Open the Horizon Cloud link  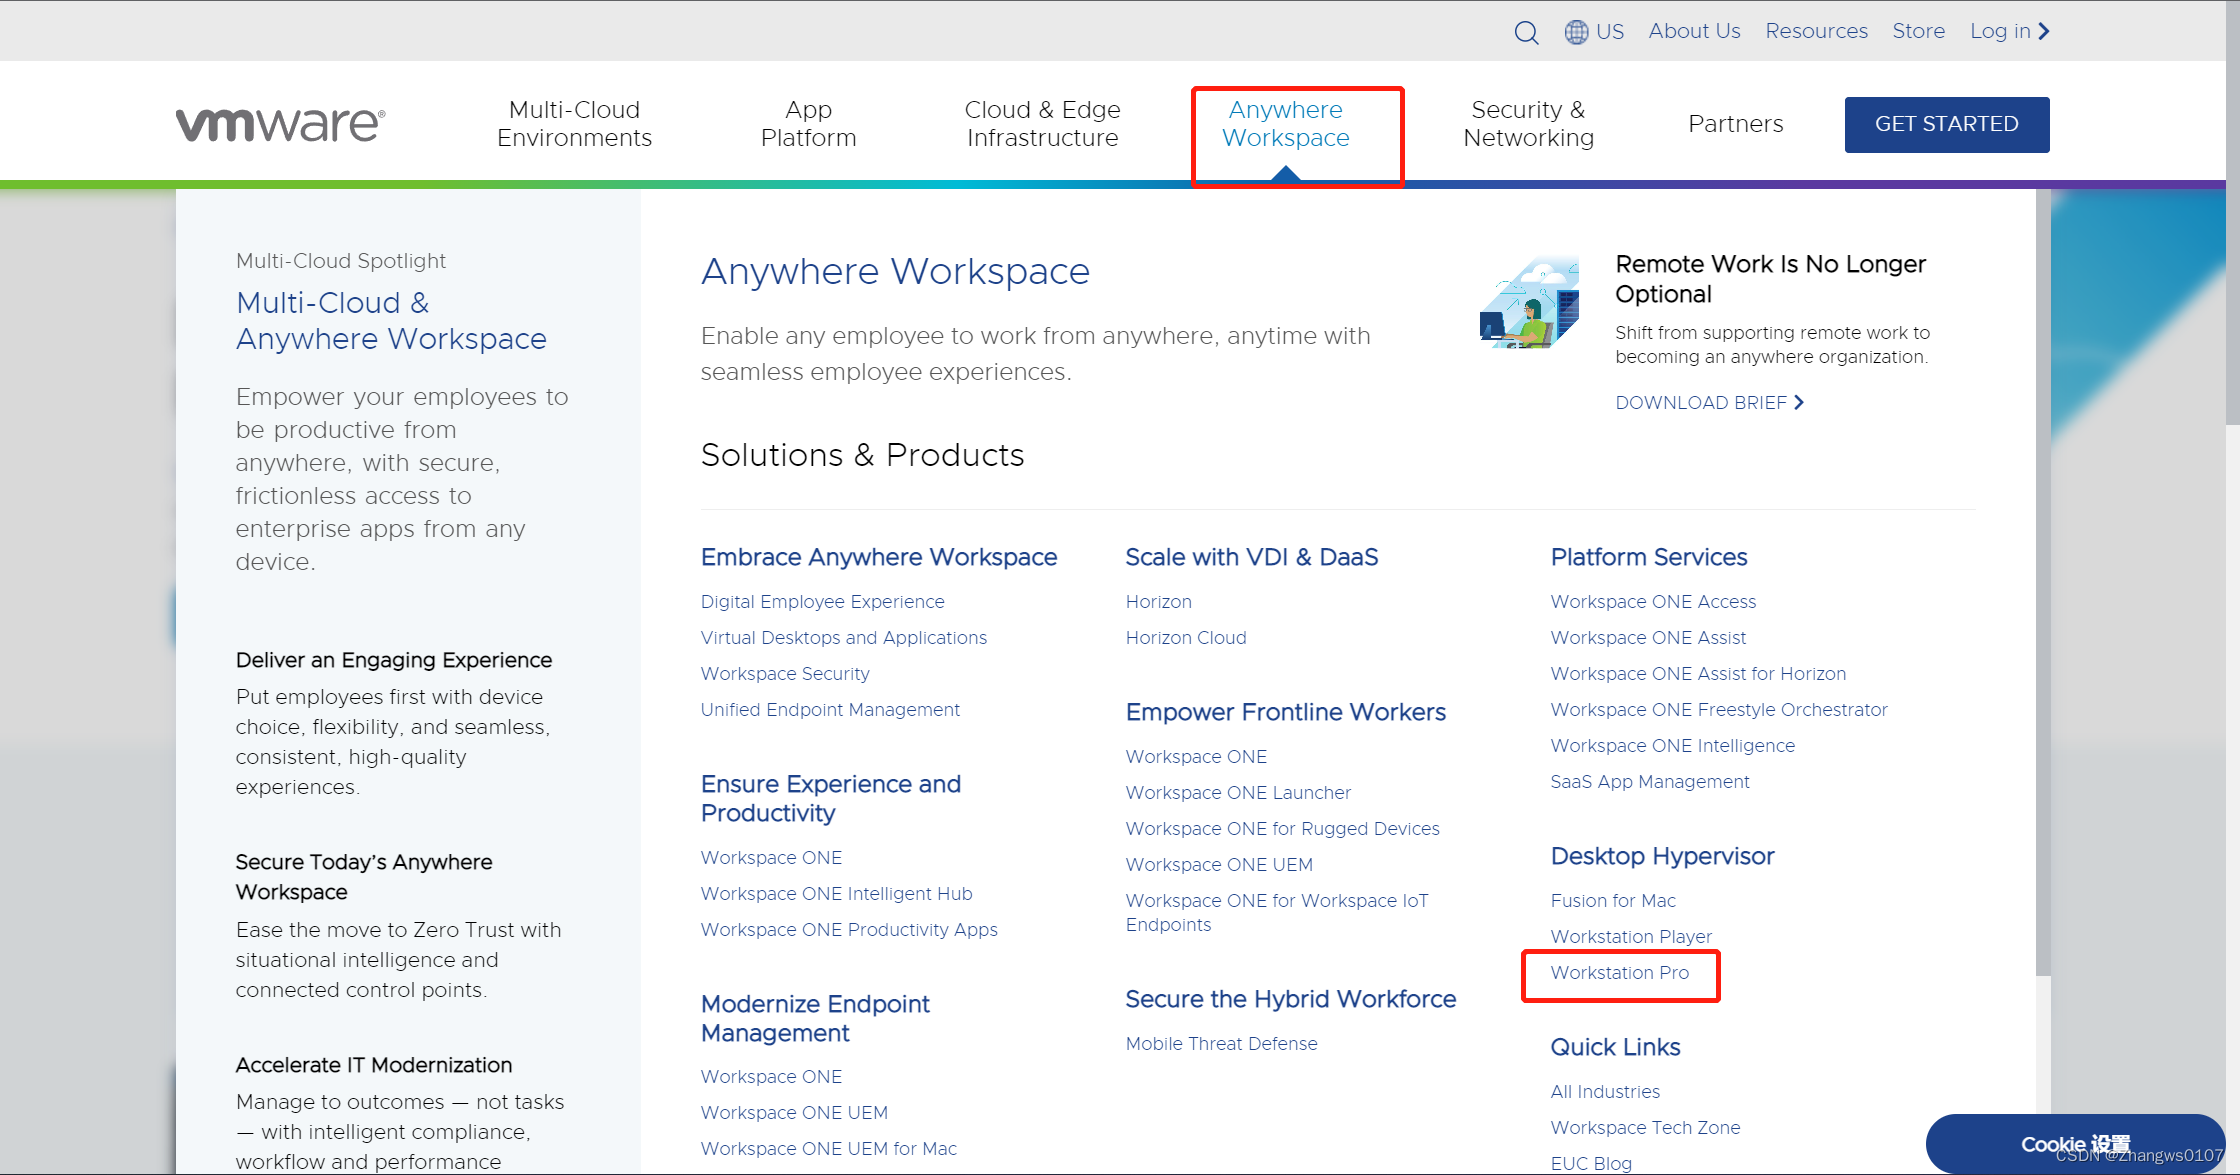1185,637
